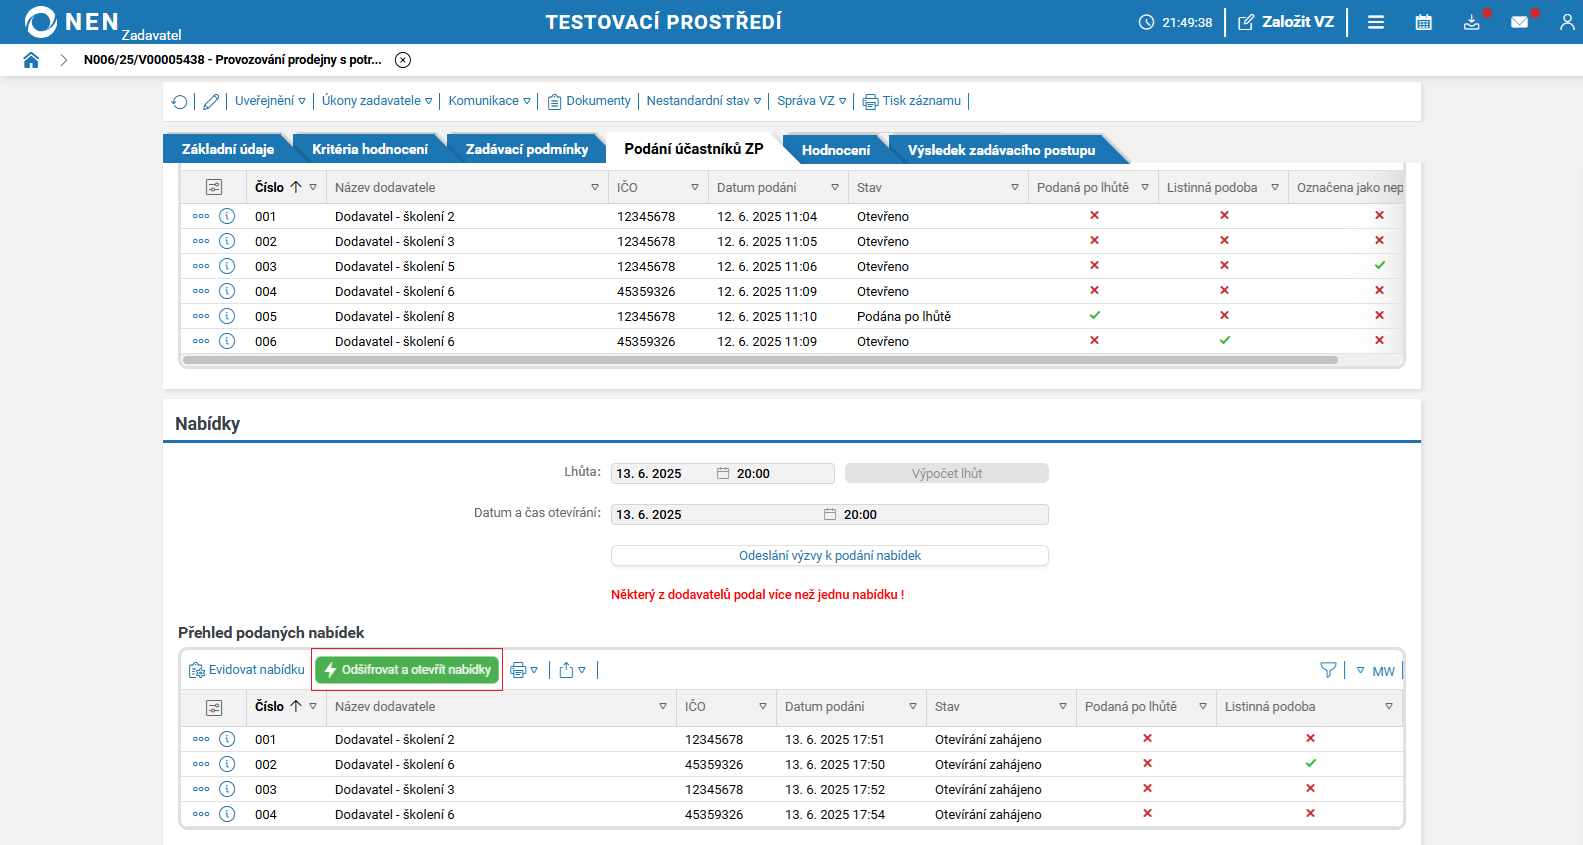1583x845 pixels.
Task: Open the hamburger menu icon
Action: click(x=1376, y=22)
